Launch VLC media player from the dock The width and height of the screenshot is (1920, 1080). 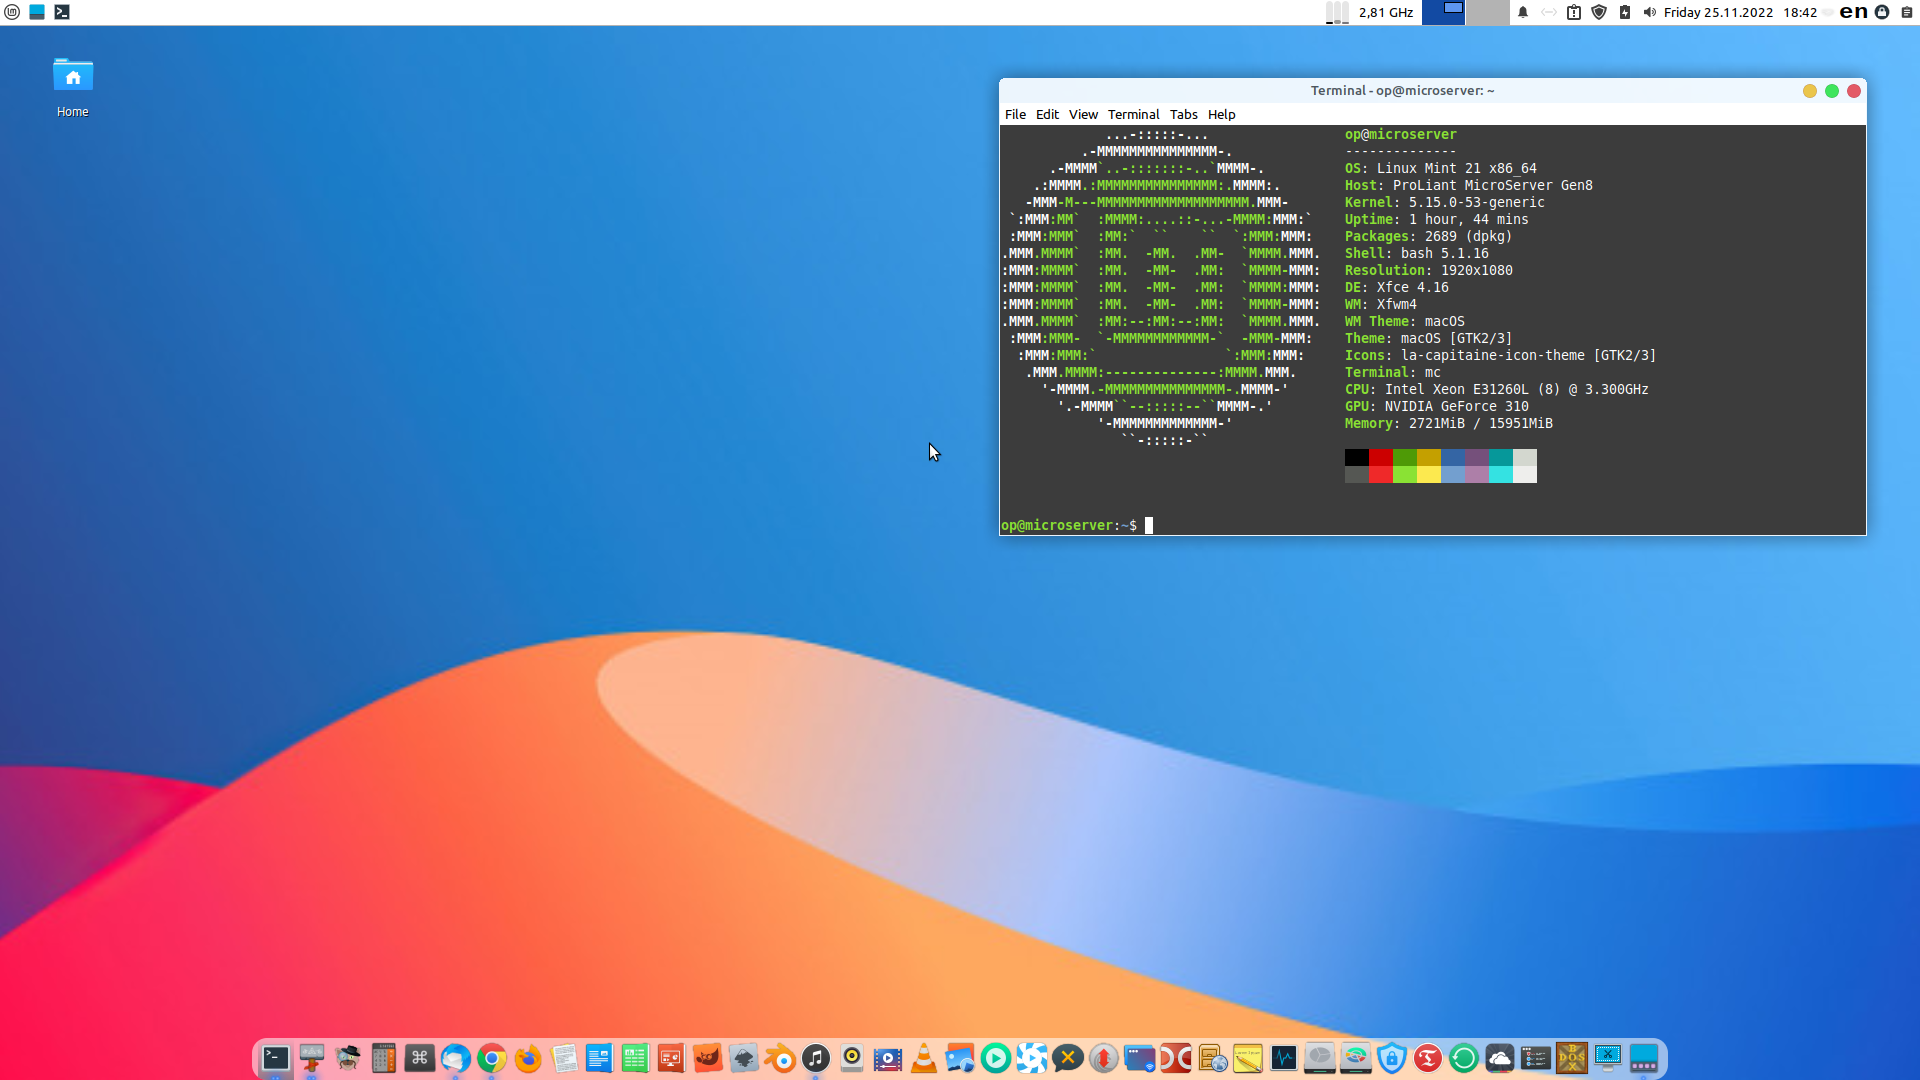[924, 1058]
